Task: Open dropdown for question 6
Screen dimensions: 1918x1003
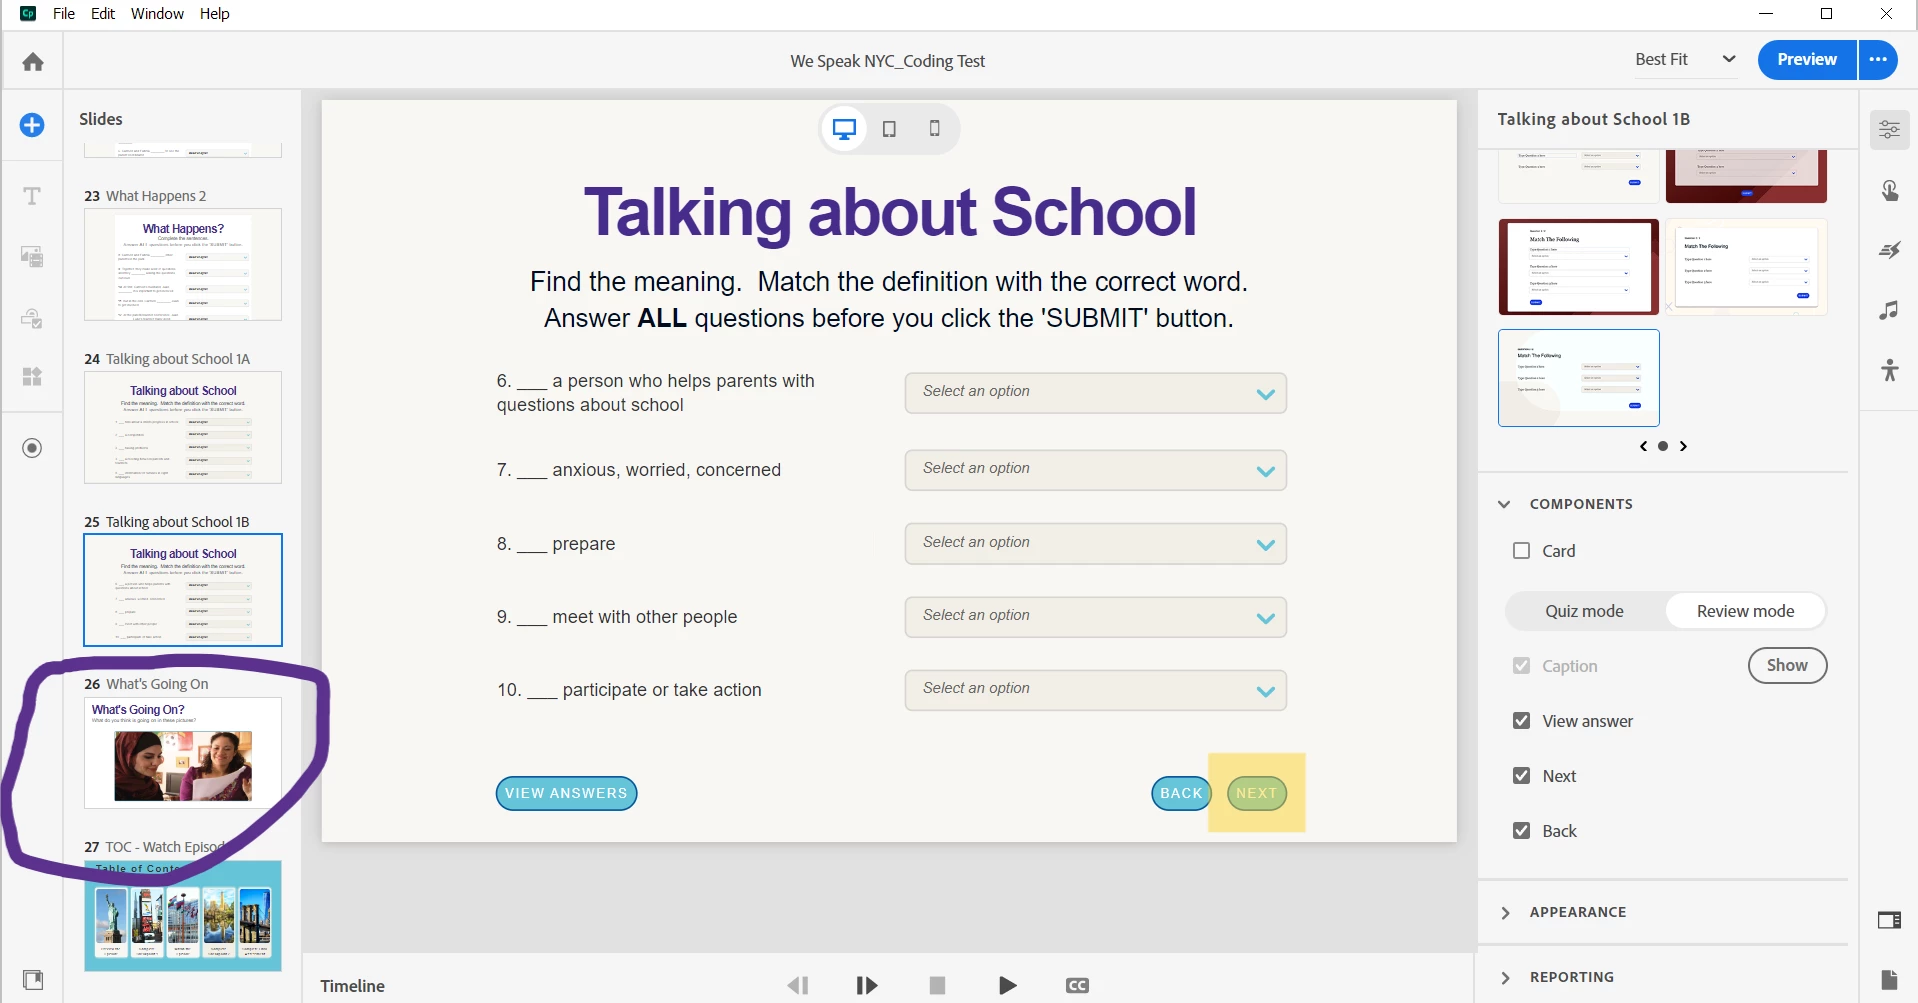Action: (1095, 392)
